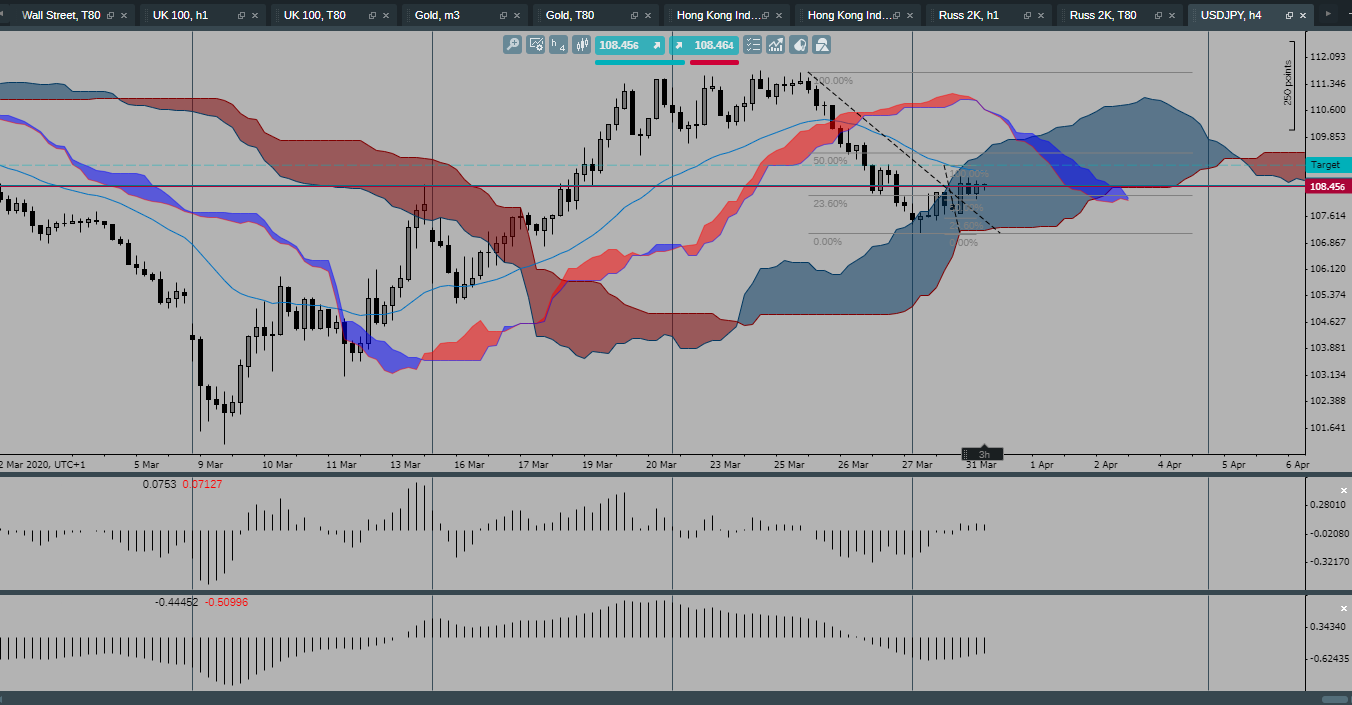
Task: Expand the USDJPY, h4 tab options arrow
Action: point(1288,15)
